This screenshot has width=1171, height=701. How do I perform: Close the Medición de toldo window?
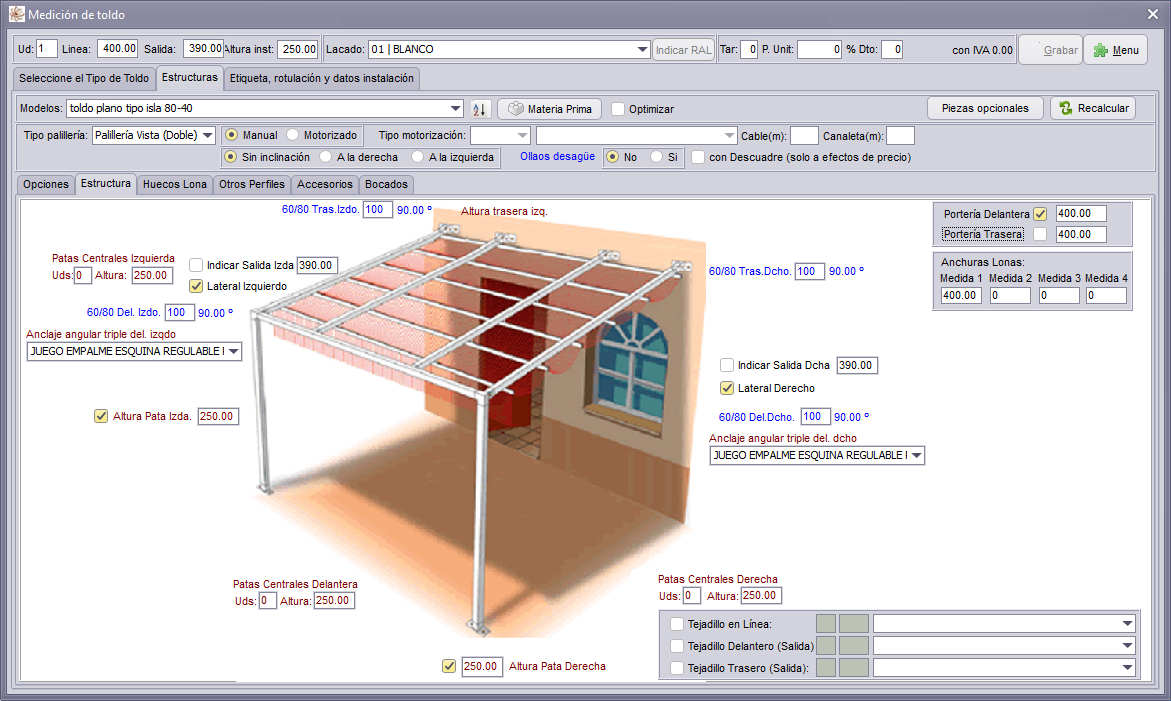point(1153,14)
